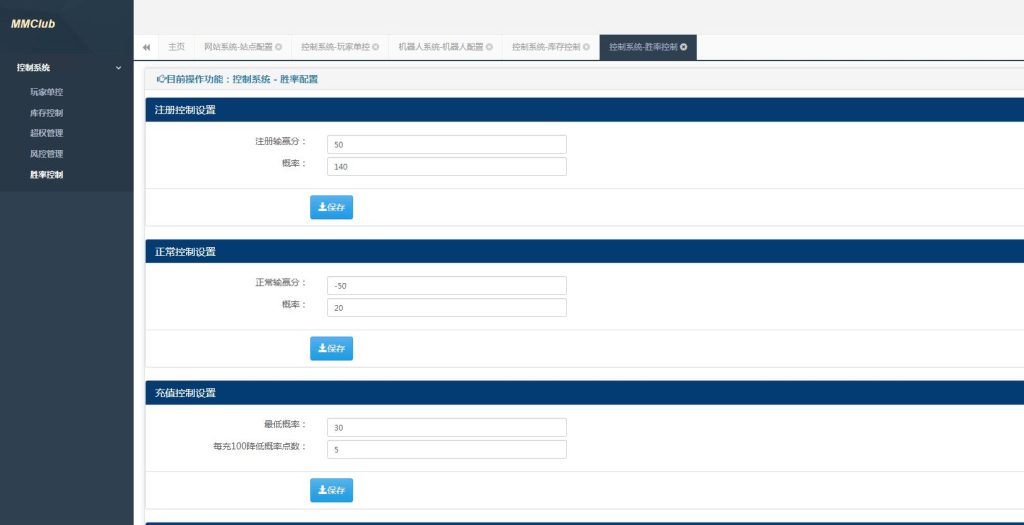Click the 注册输赢分 label

pos(281,141)
